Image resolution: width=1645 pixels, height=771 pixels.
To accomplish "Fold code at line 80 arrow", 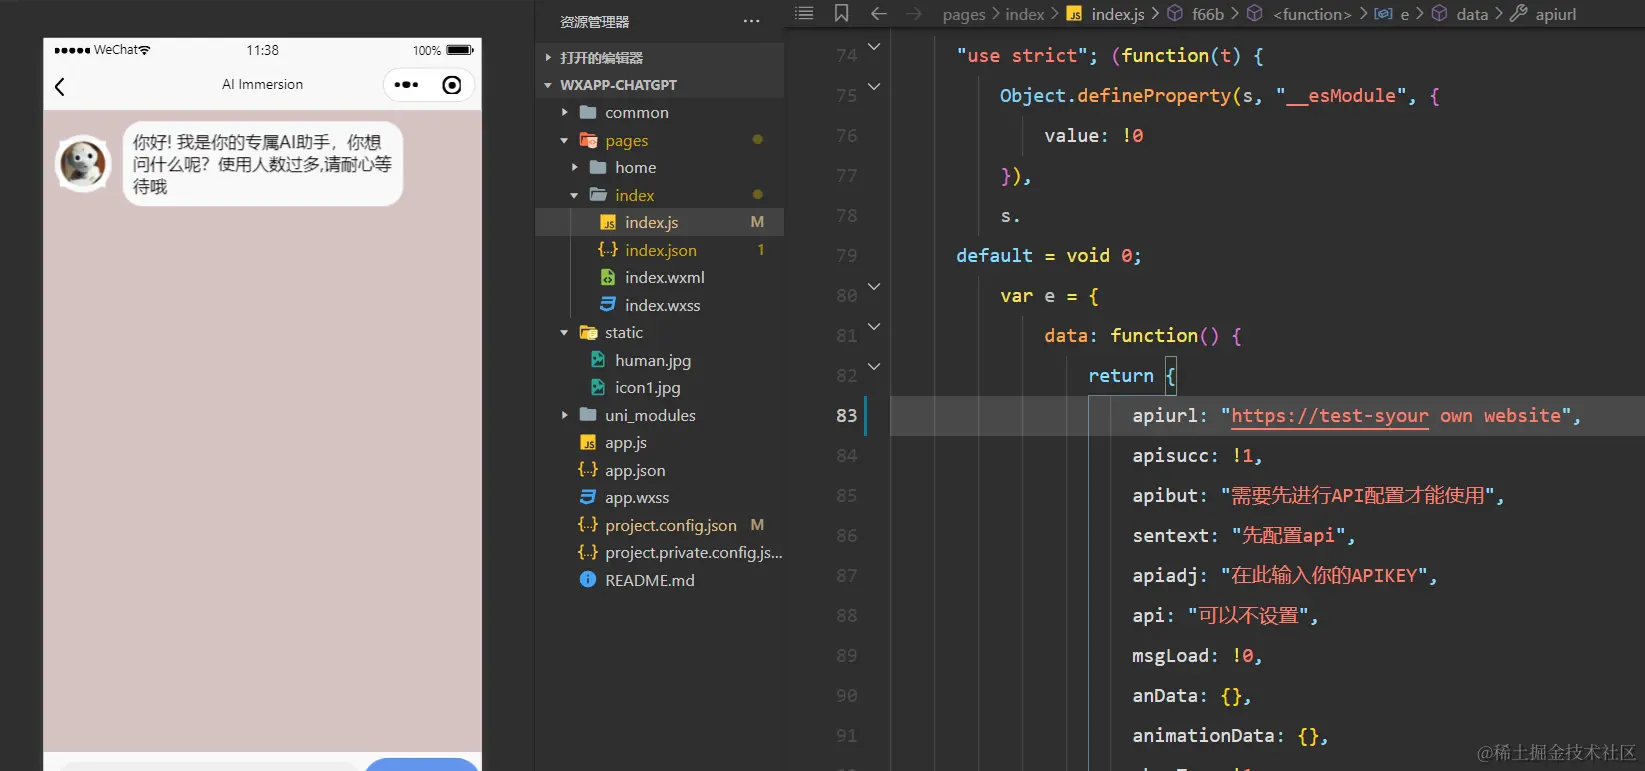I will [x=874, y=286].
